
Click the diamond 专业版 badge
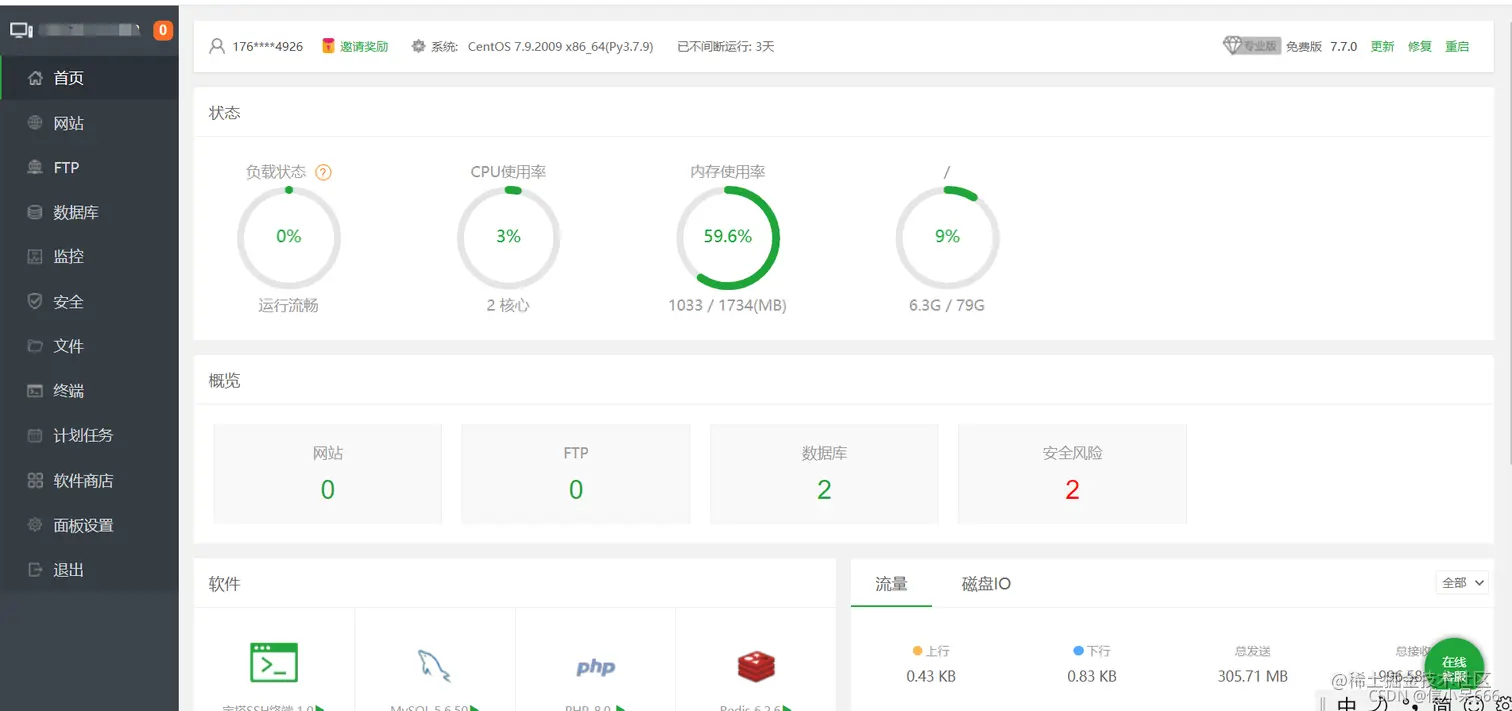1251,46
